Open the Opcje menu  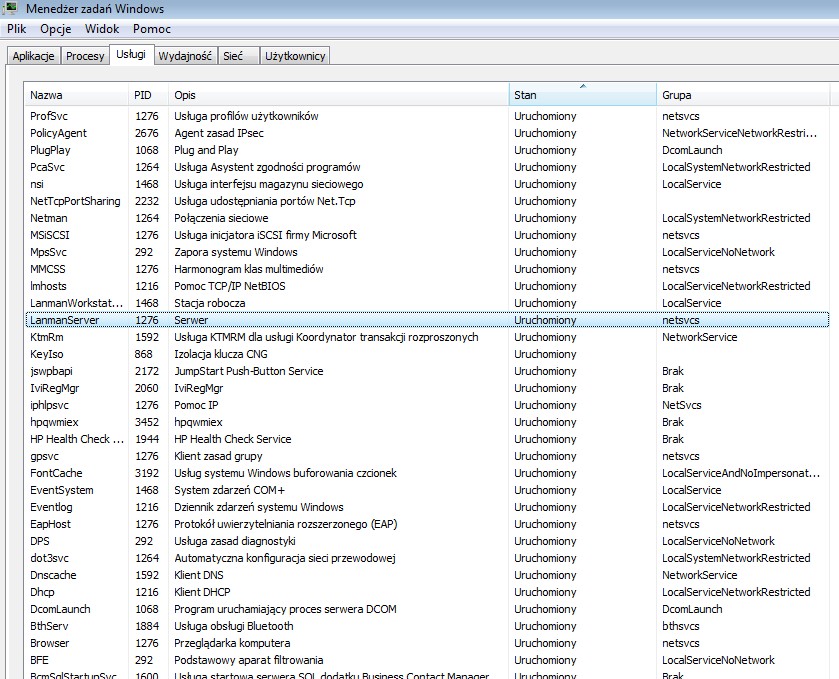point(56,29)
